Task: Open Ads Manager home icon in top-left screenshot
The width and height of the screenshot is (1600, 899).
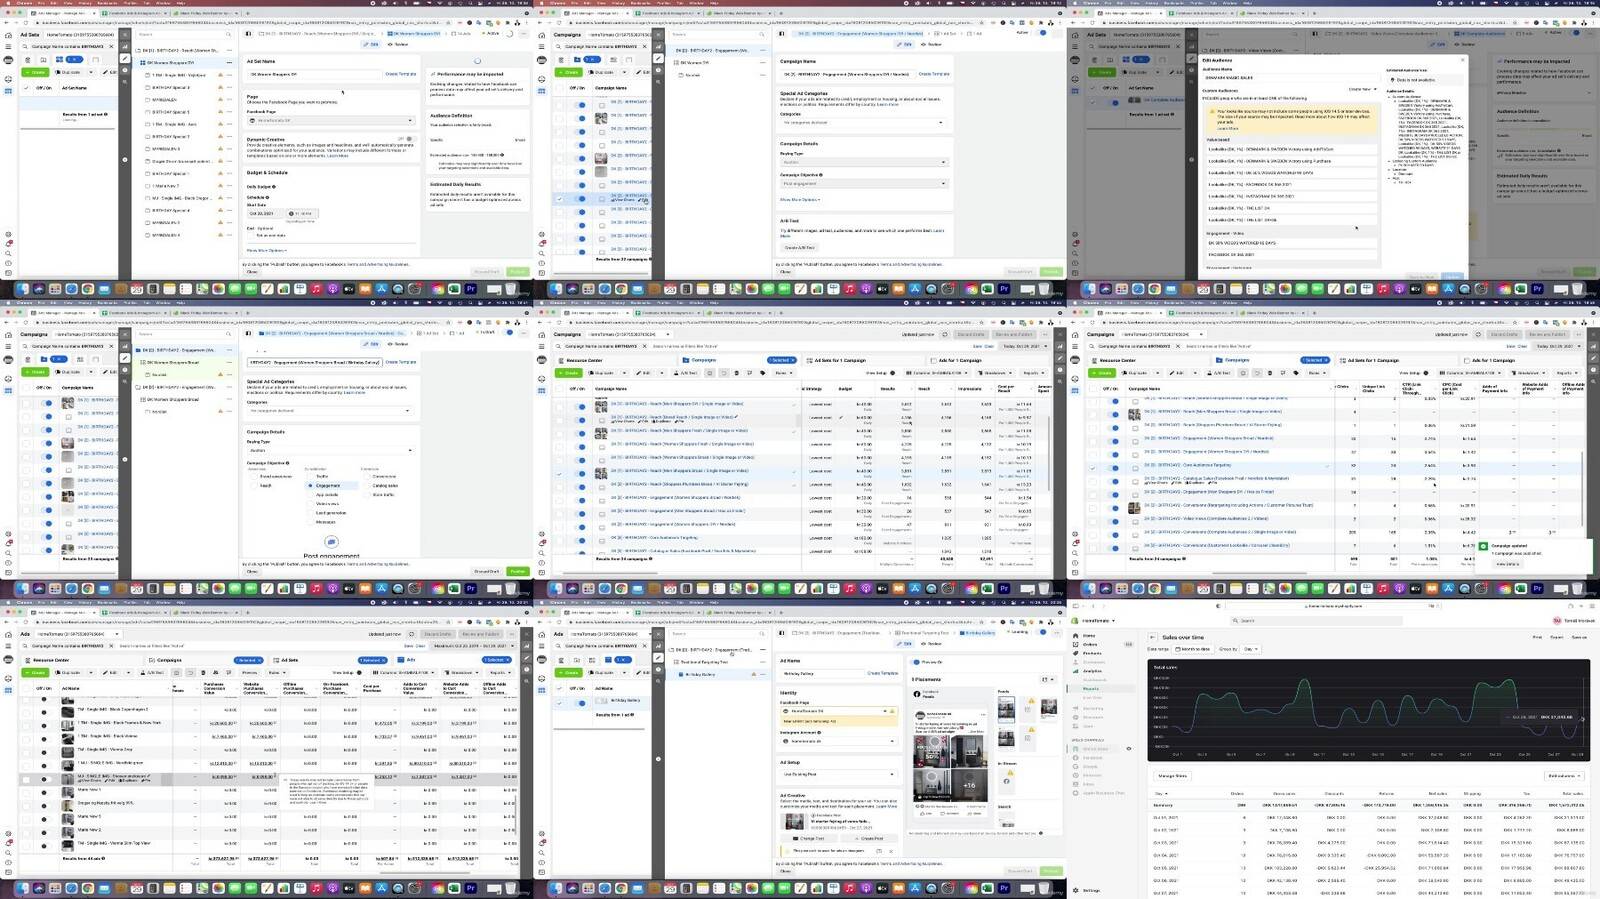Action: click(8, 34)
